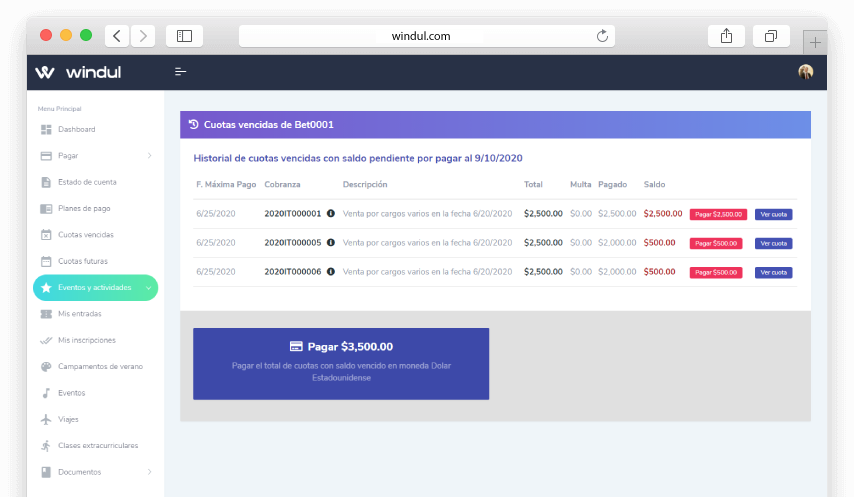Click info icon next to 2020IT000001
854x497 pixels.
pyautogui.click(x=331, y=214)
